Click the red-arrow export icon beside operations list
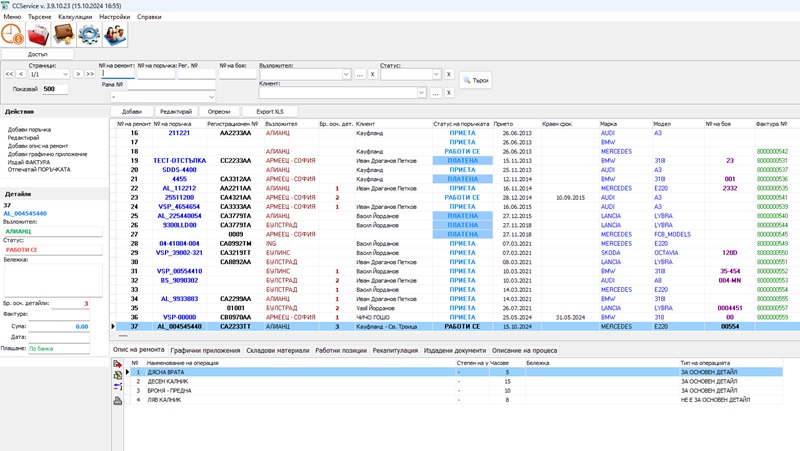800x451 pixels. click(x=117, y=364)
